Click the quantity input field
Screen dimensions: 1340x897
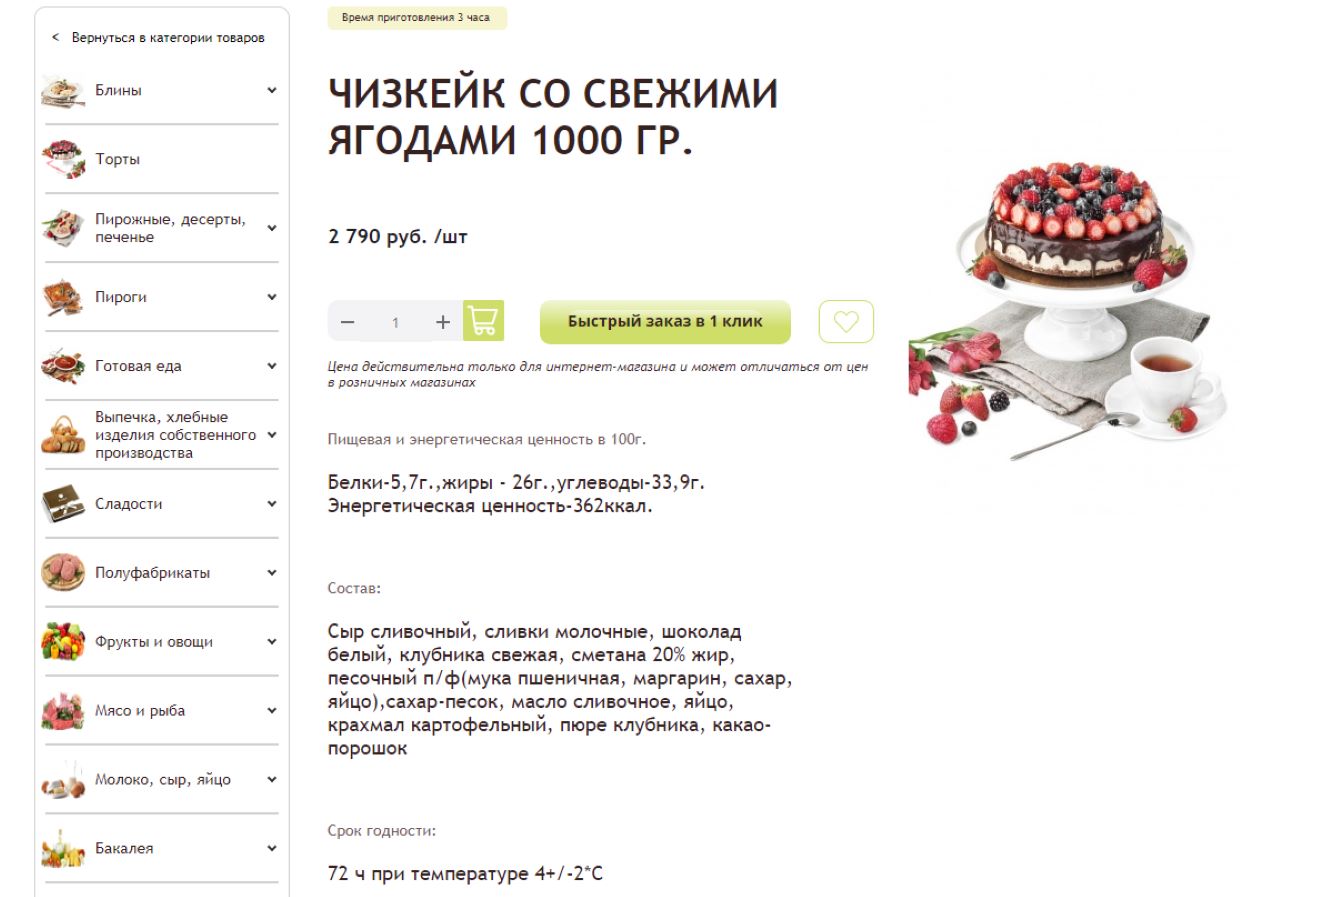[x=396, y=322]
